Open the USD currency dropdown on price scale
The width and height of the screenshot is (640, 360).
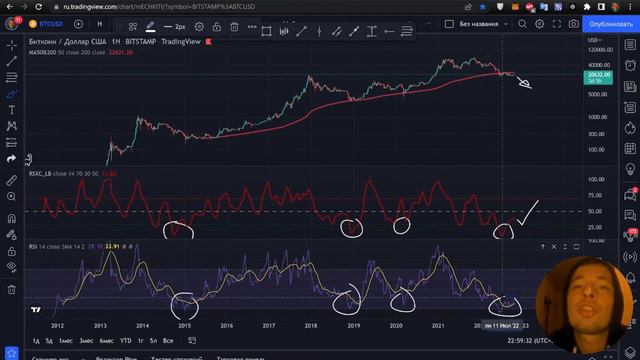(x=594, y=40)
